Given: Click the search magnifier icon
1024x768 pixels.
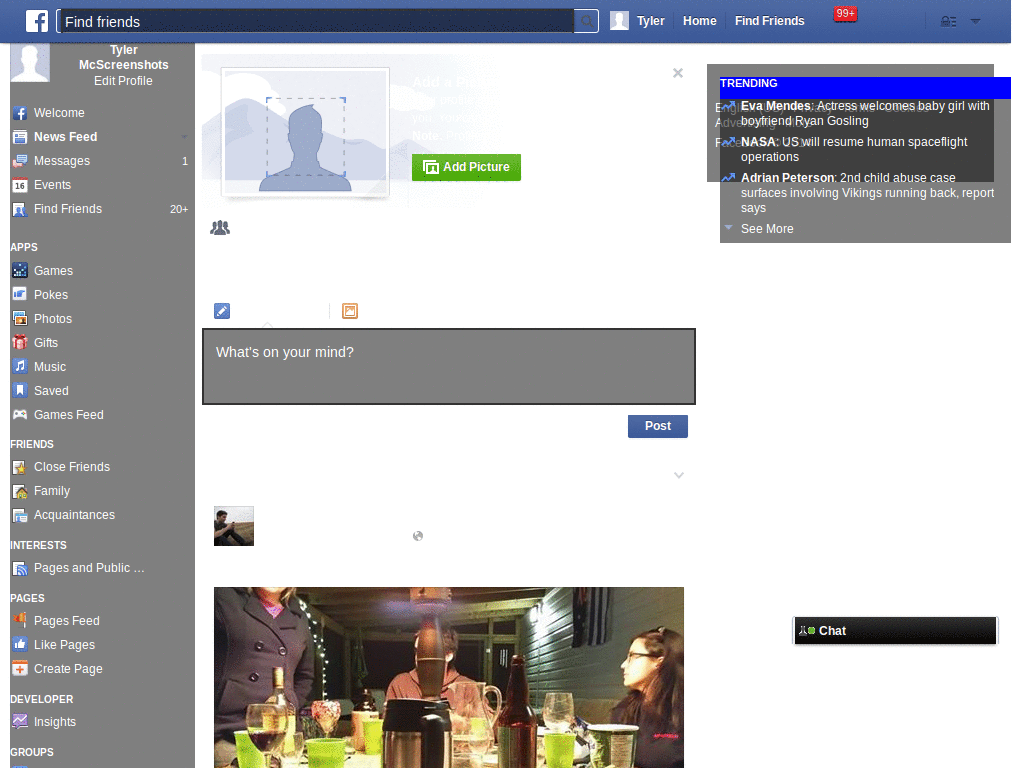Looking at the screenshot, I should coord(587,22).
